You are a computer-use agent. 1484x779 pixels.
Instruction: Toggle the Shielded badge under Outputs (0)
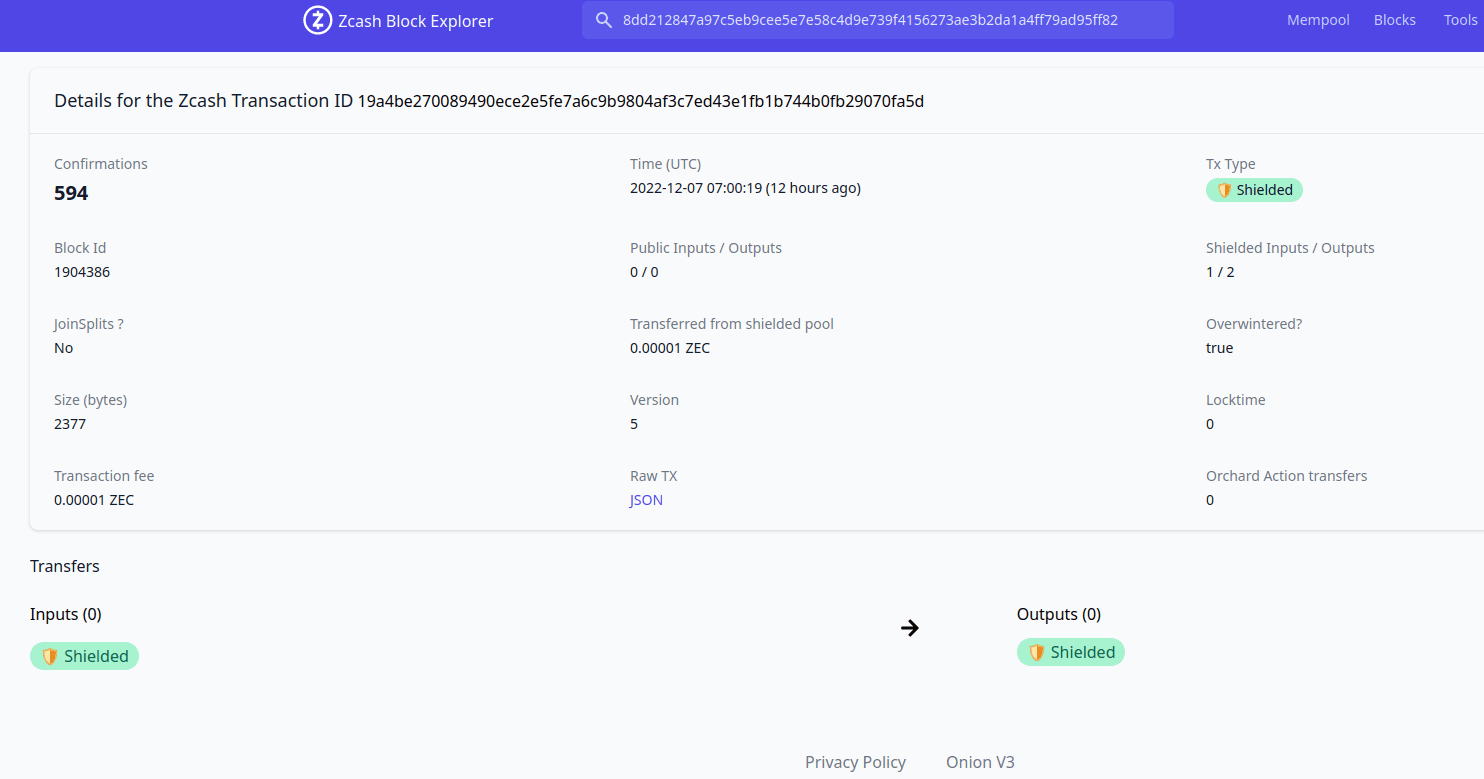(1070, 651)
